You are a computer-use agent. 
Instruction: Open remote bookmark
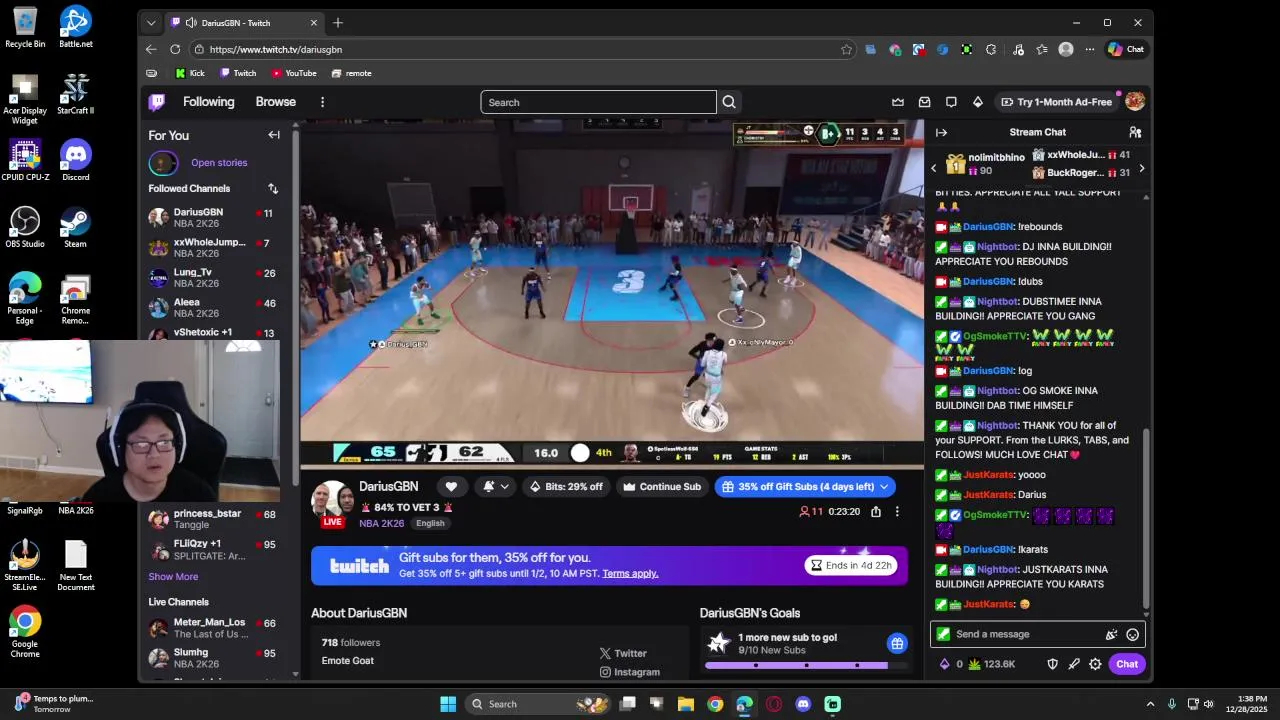pyautogui.click(x=351, y=73)
